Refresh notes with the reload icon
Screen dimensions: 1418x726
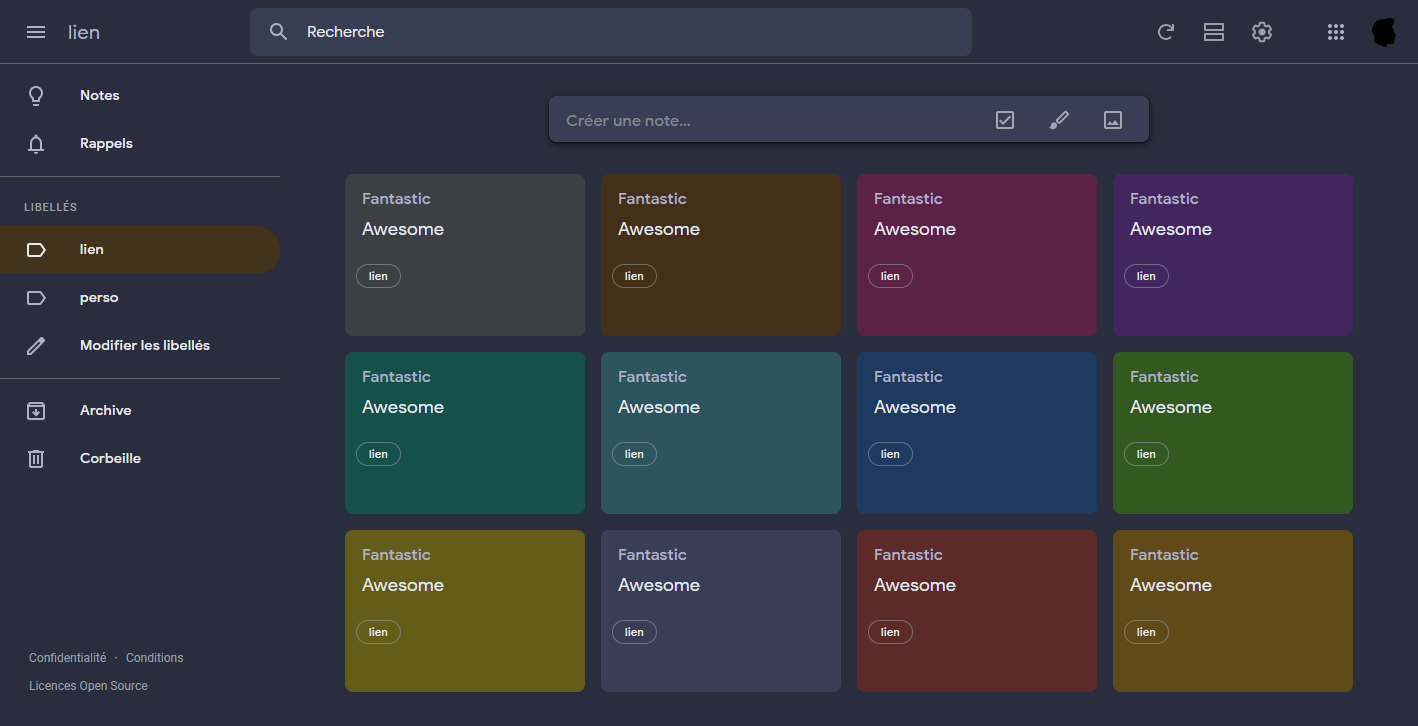(x=1165, y=31)
